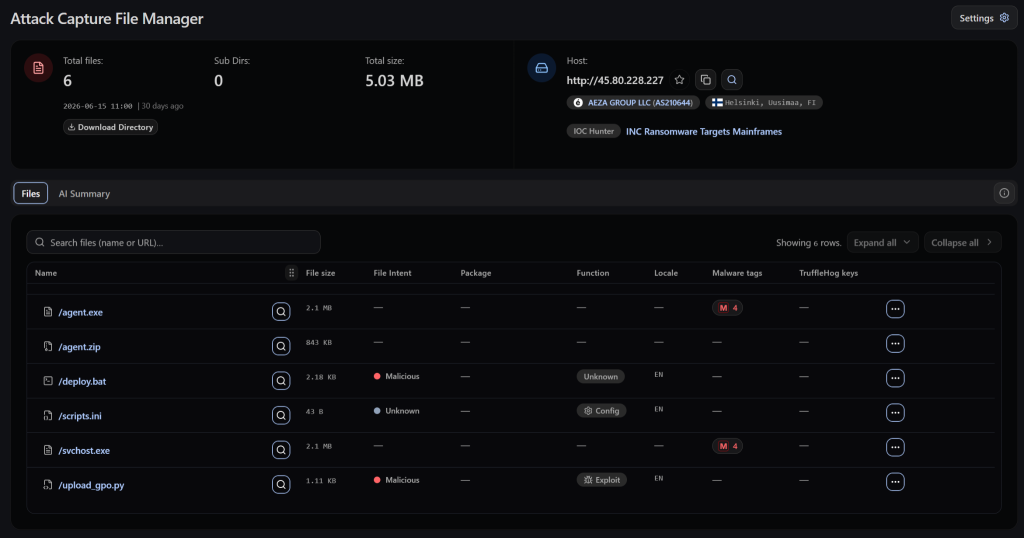Click the column drag handle next to Name
The width and height of the screenshot is (1024, 538).
[291, 273]
